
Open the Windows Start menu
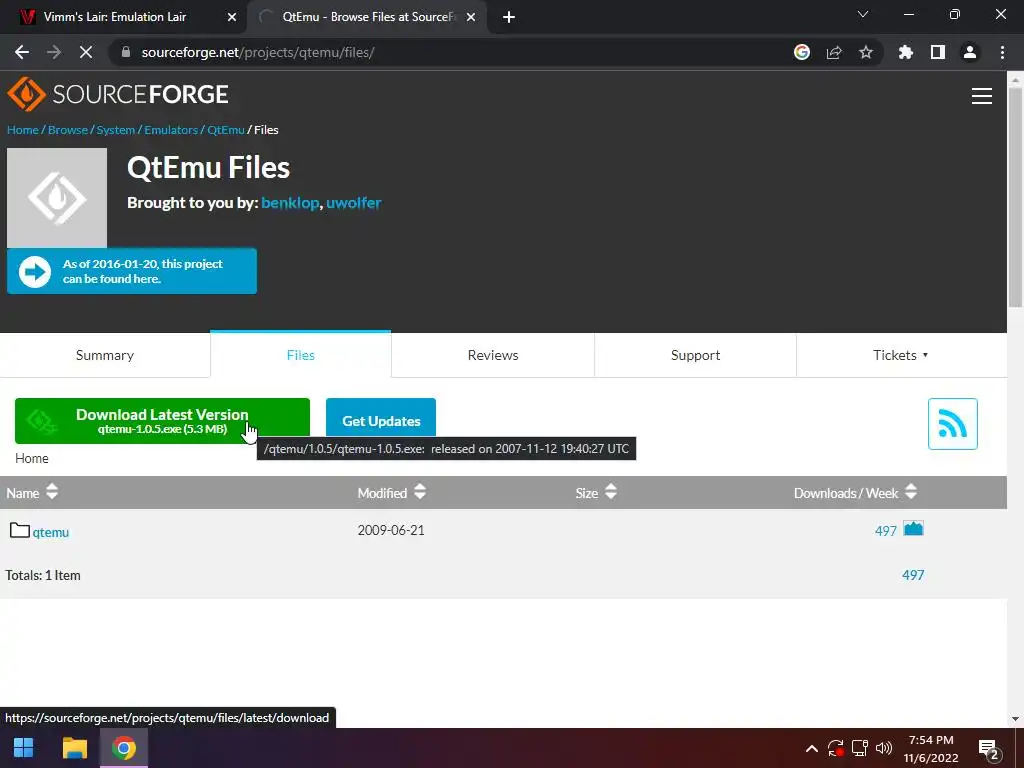pyautogui.click(x=24, y=748)
